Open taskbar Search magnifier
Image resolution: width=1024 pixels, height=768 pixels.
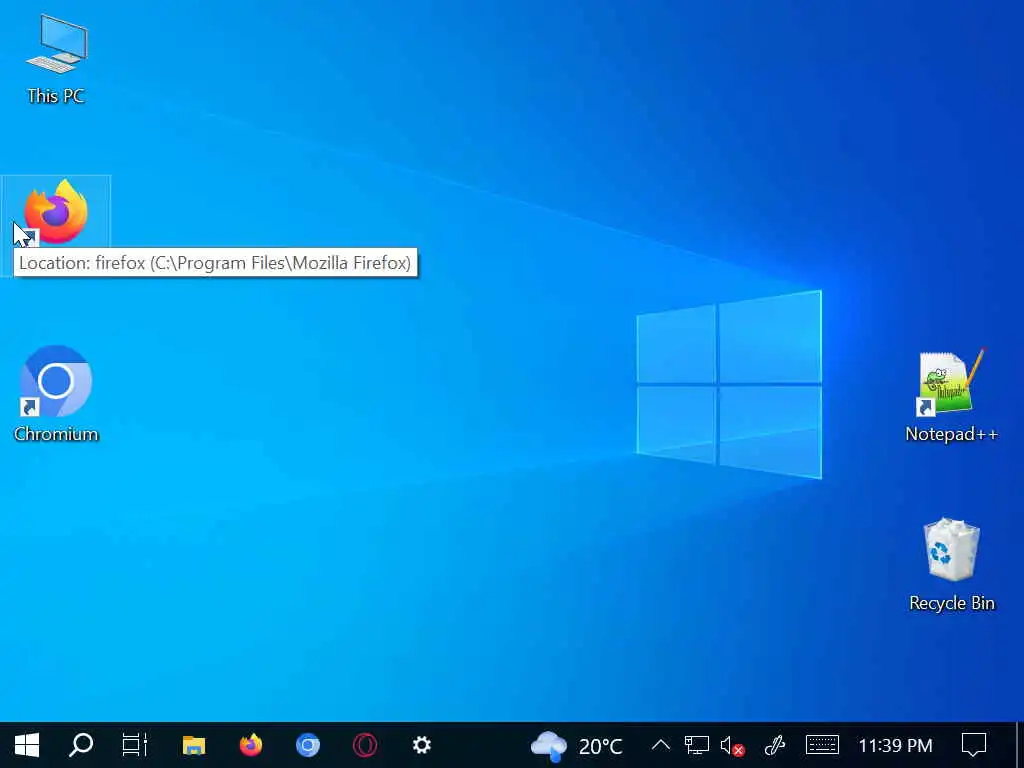[x=81, y=745]
